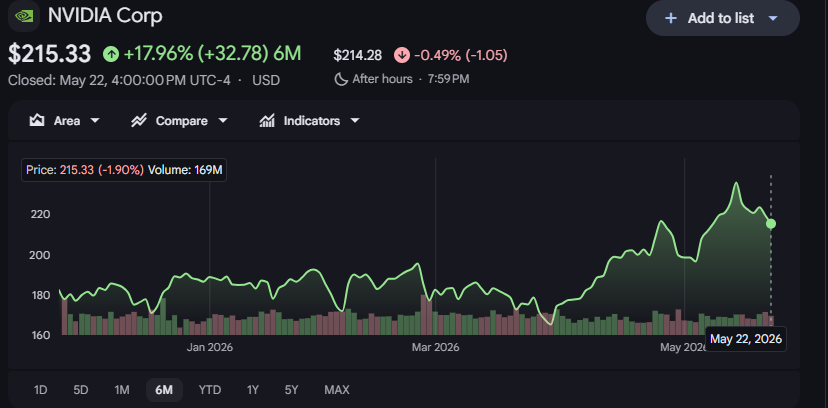Click the $214.28 after-hours price
828x408 pixels.
click(x=357, y=55)
